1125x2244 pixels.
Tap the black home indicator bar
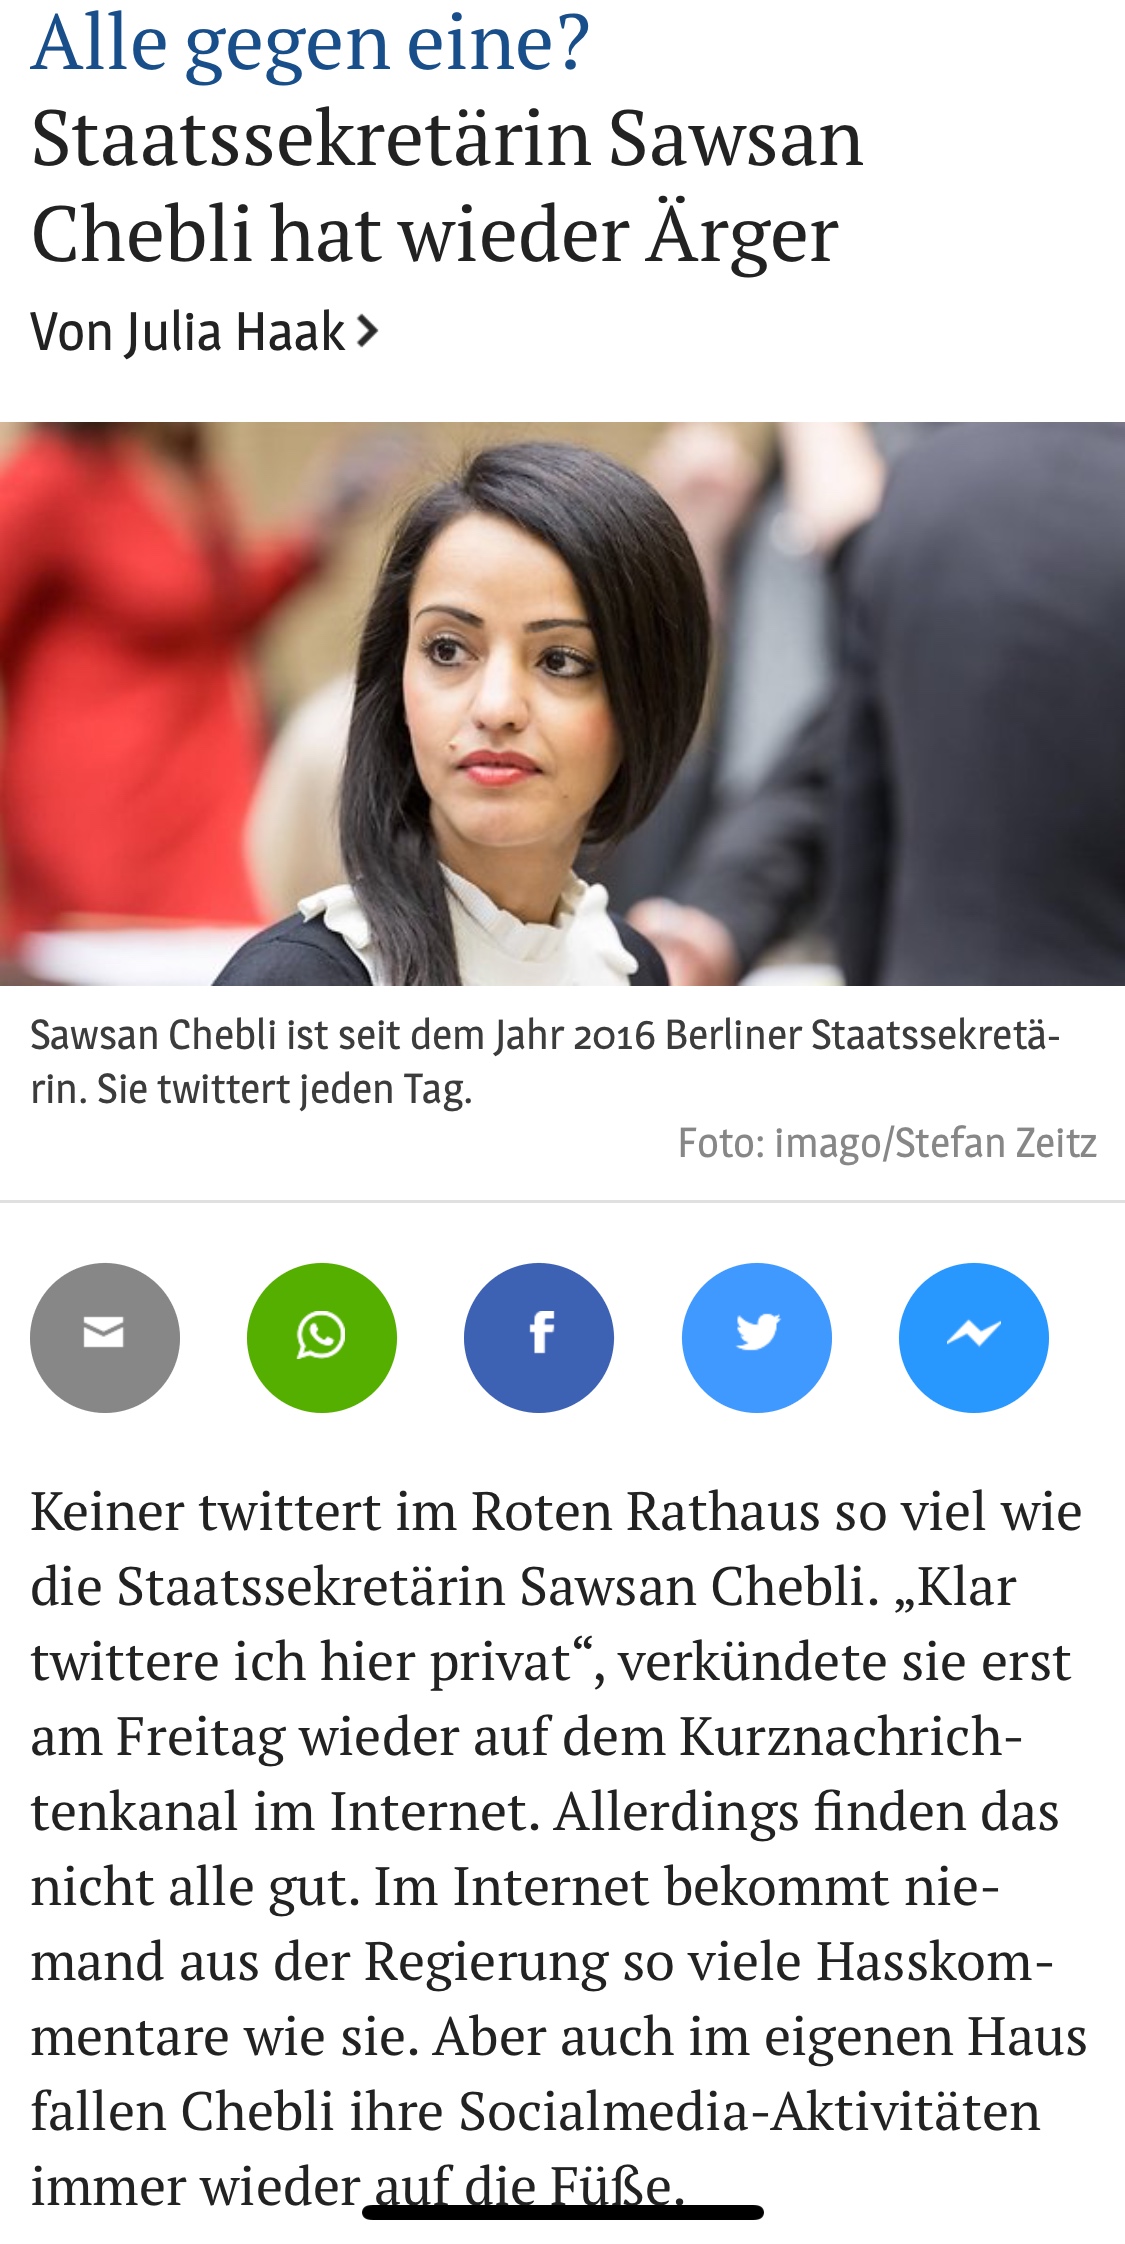click(x=563, y=2212)
